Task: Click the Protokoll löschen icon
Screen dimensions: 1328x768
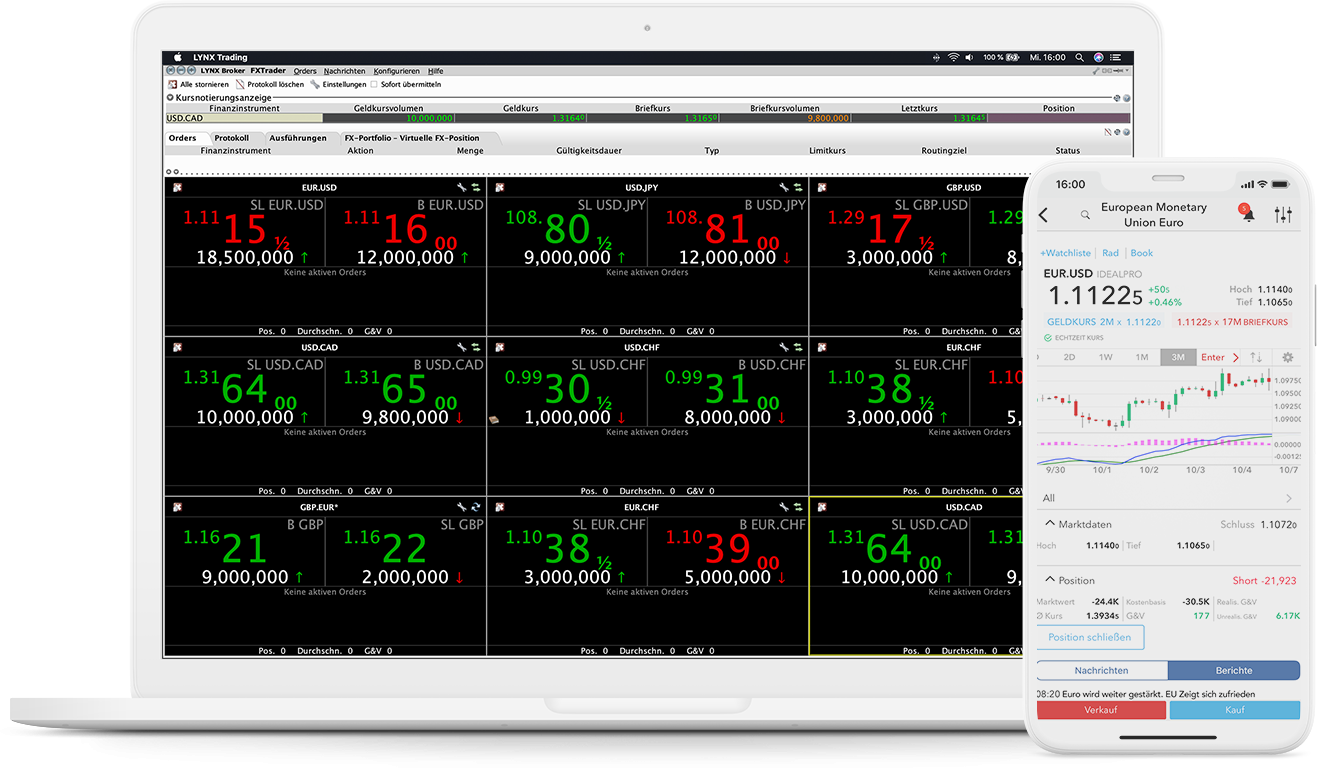Action: [238, 84]
